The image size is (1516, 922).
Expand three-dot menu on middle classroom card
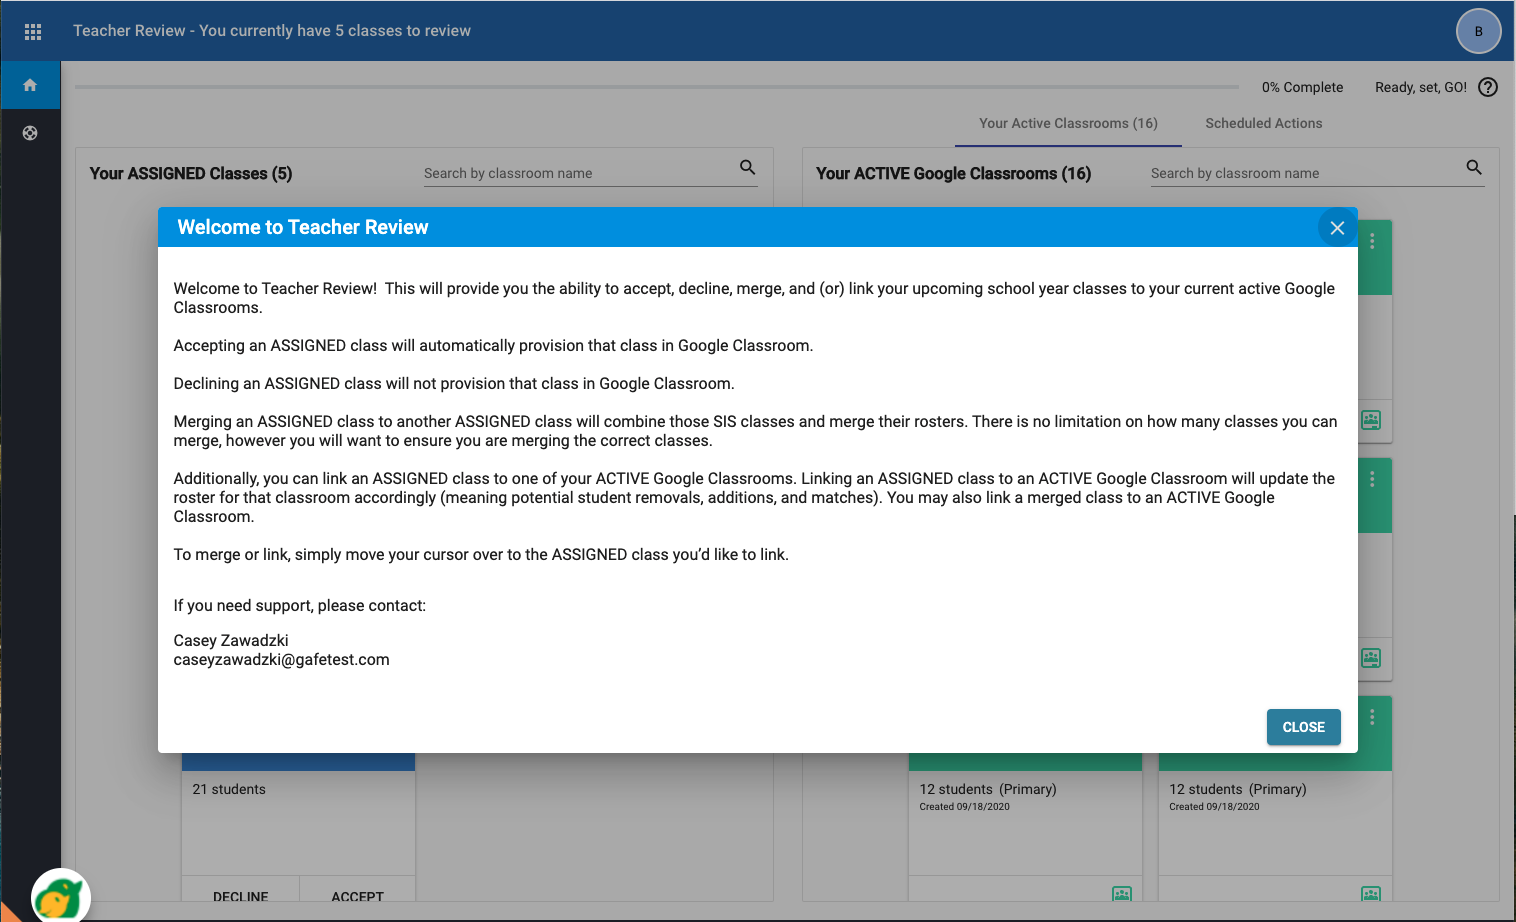point(1372,479)
